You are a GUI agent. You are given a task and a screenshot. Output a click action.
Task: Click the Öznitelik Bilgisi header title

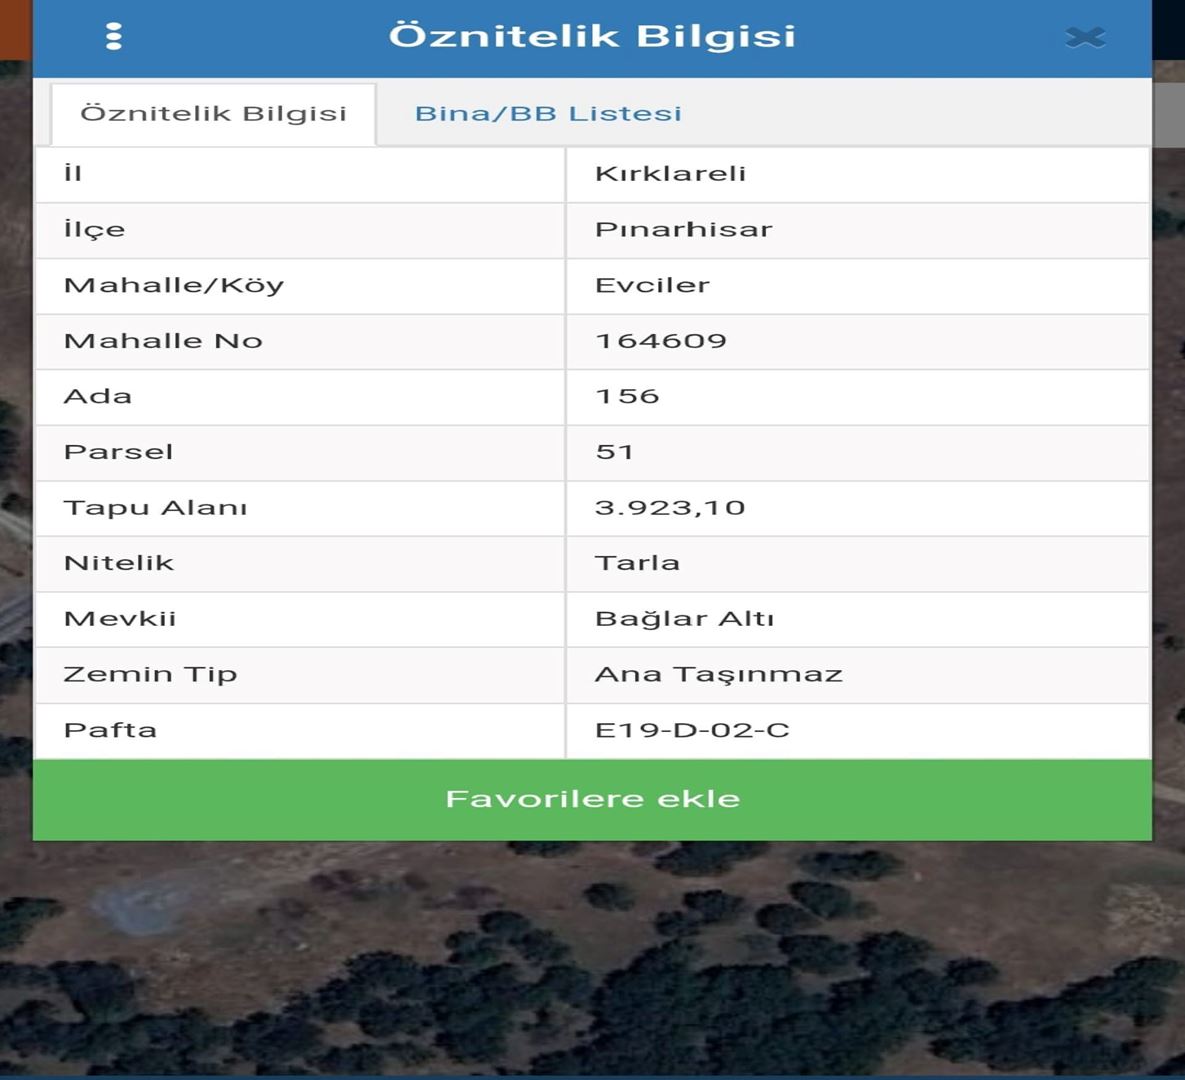[592, 37]
